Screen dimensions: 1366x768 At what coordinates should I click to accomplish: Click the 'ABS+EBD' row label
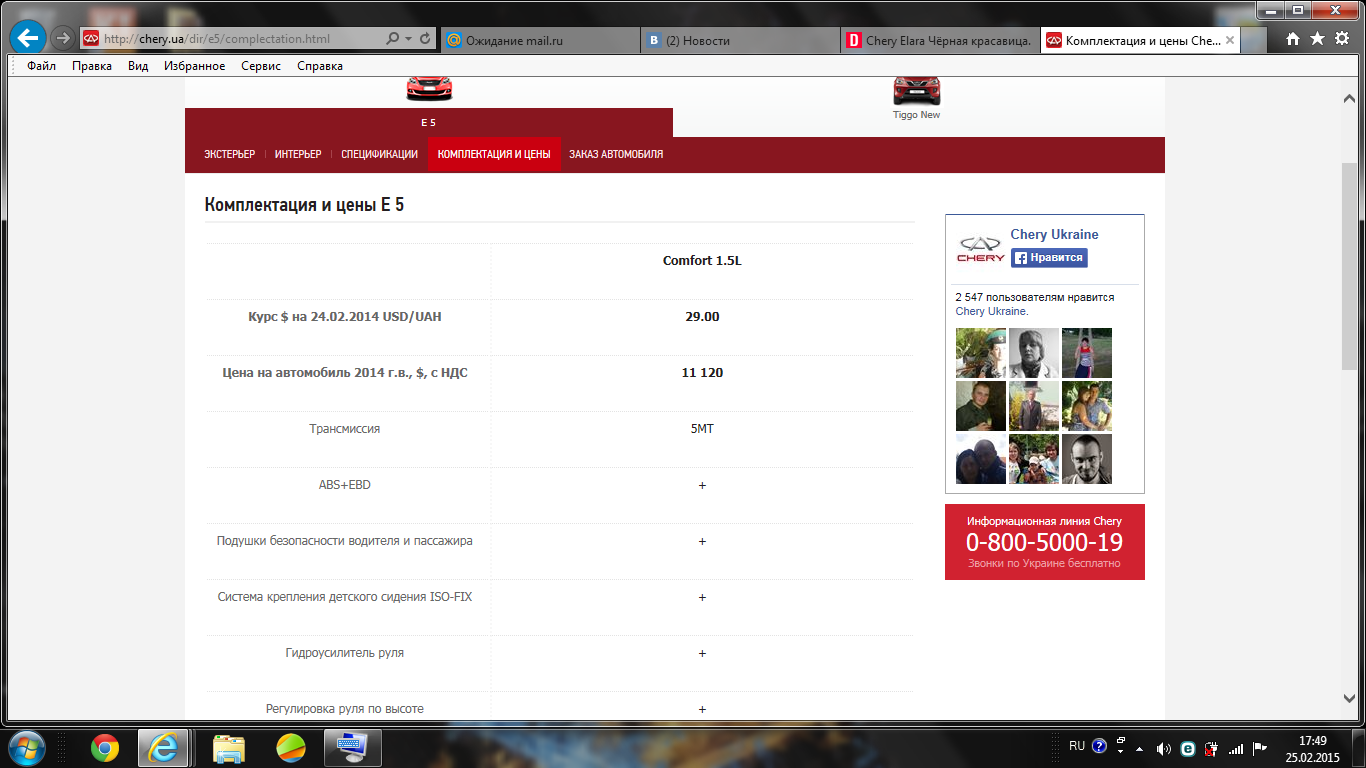point(345,485)
